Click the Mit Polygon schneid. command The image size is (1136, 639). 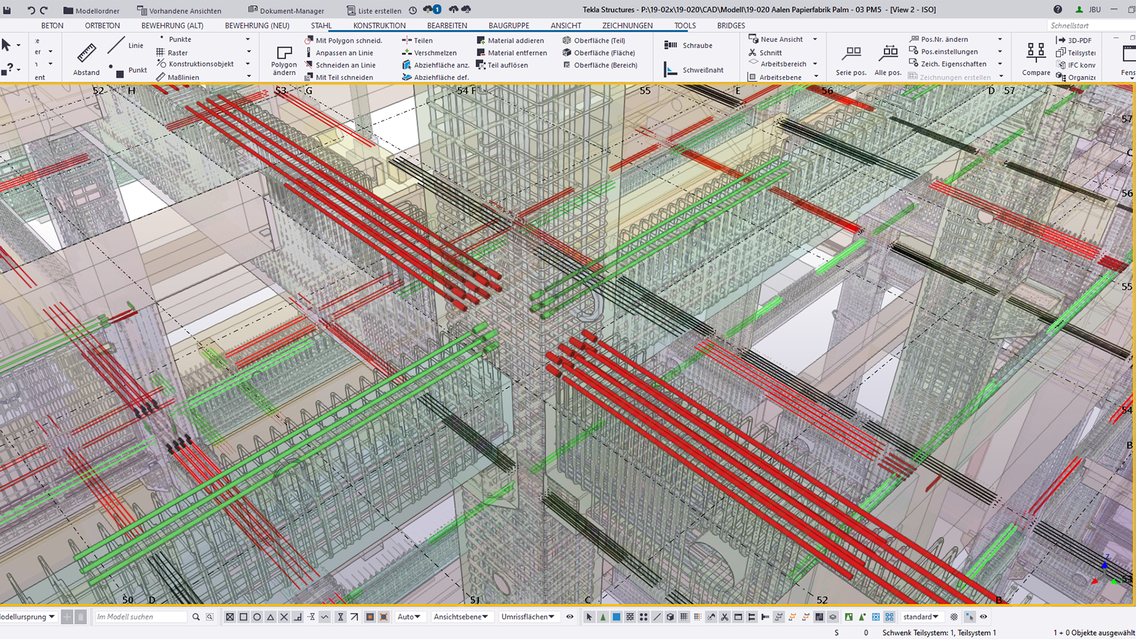343,41
